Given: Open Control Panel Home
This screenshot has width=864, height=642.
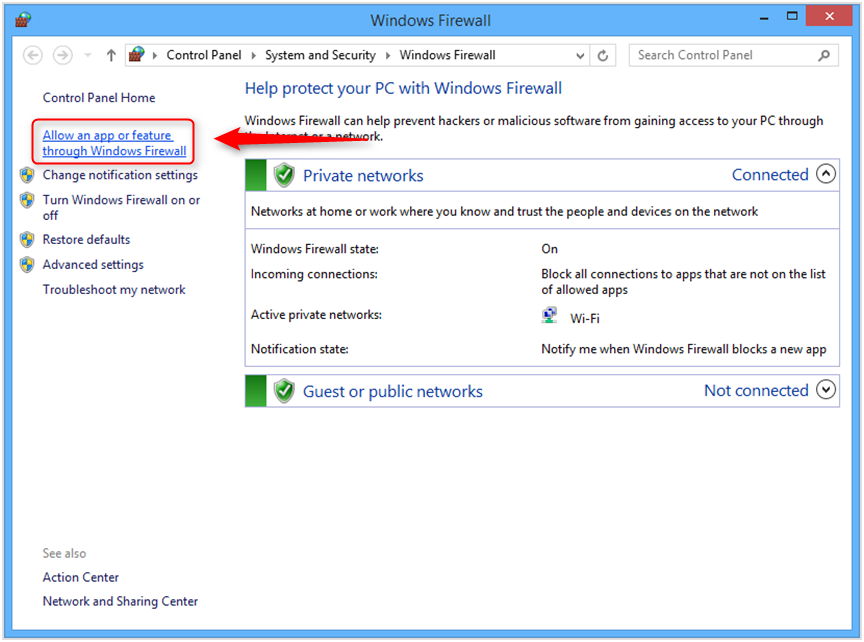Looking at the screenshot, I should pos(99,98).
